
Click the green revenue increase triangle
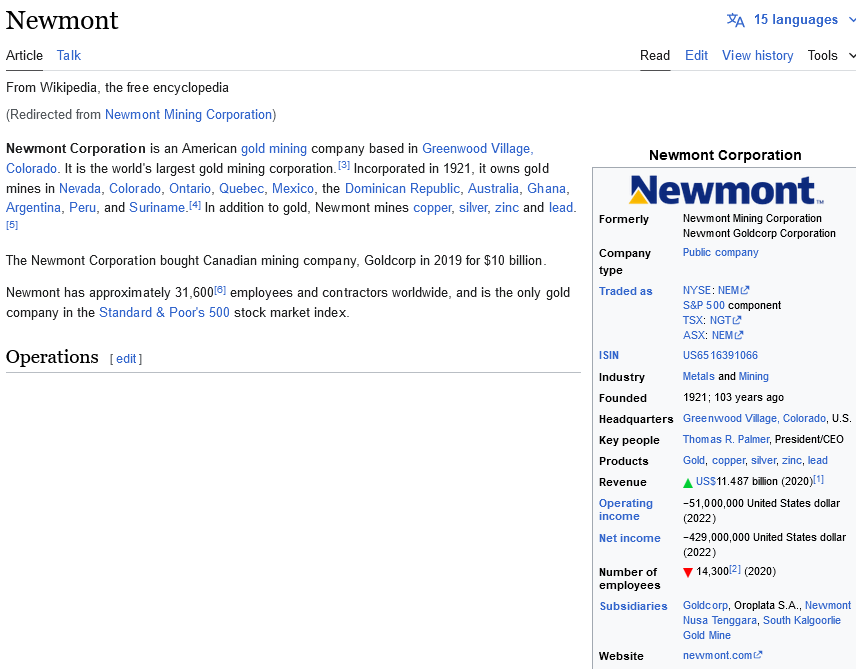(x=688, y=482)
